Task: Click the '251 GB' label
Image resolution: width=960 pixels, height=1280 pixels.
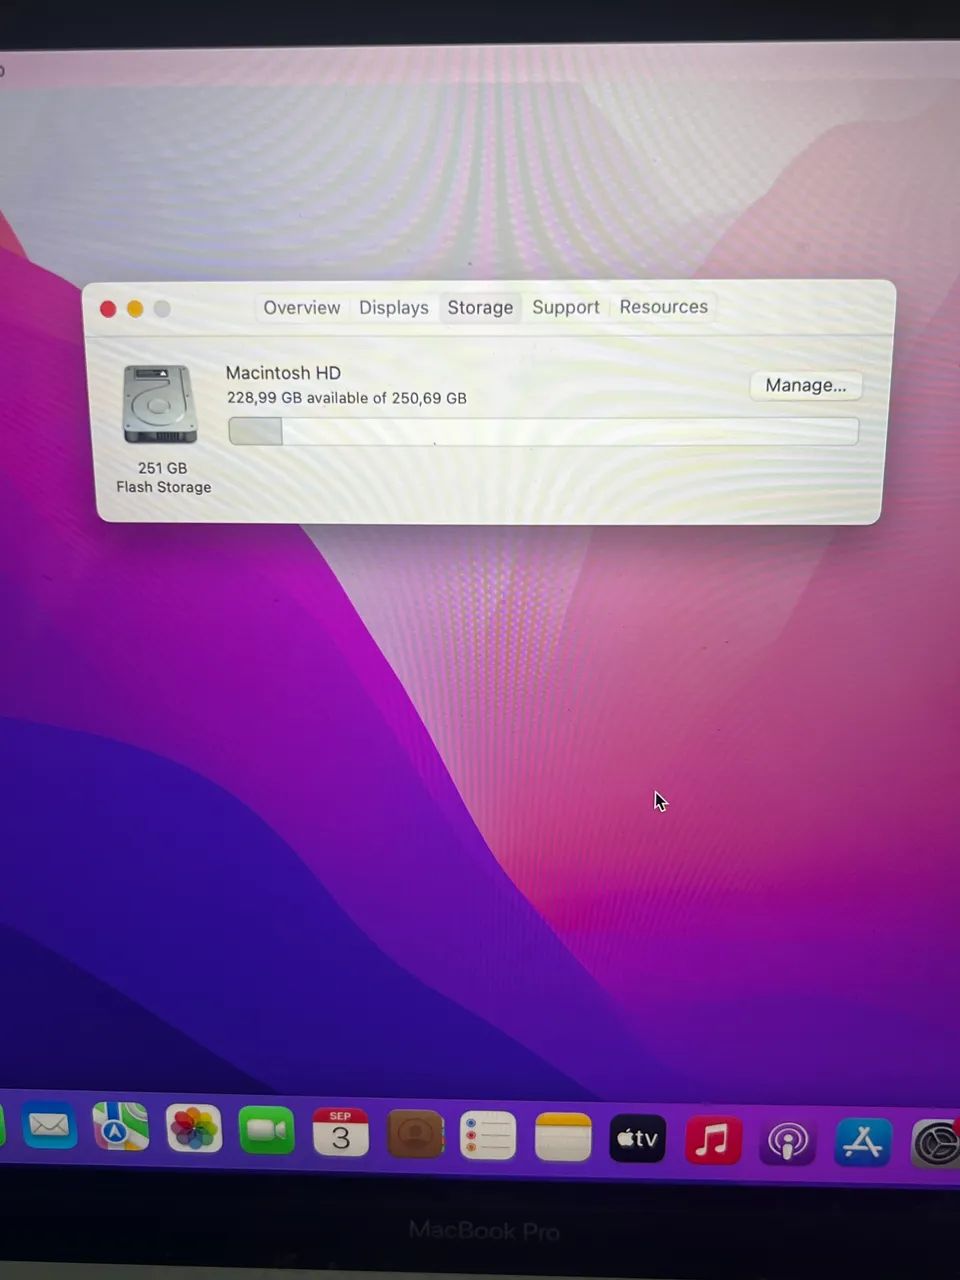Action: [x=163, y=468]
